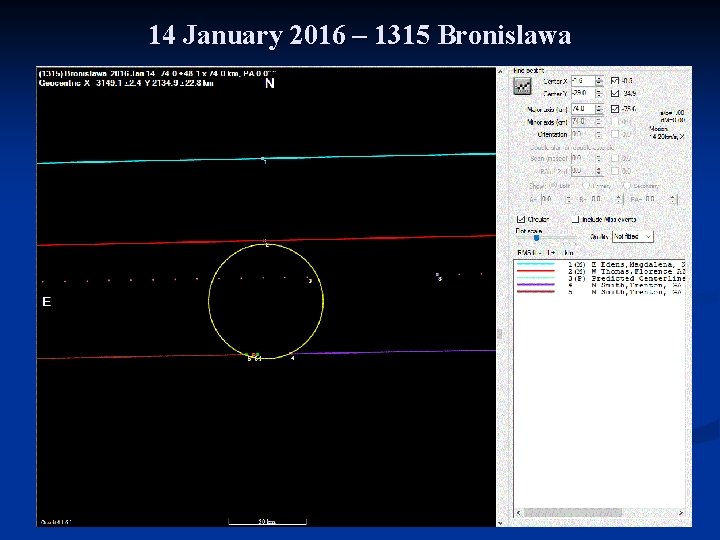The height and width of the screenshot is (540, 720).
Task: Click the Orientation value field
Action: point(583,135)
